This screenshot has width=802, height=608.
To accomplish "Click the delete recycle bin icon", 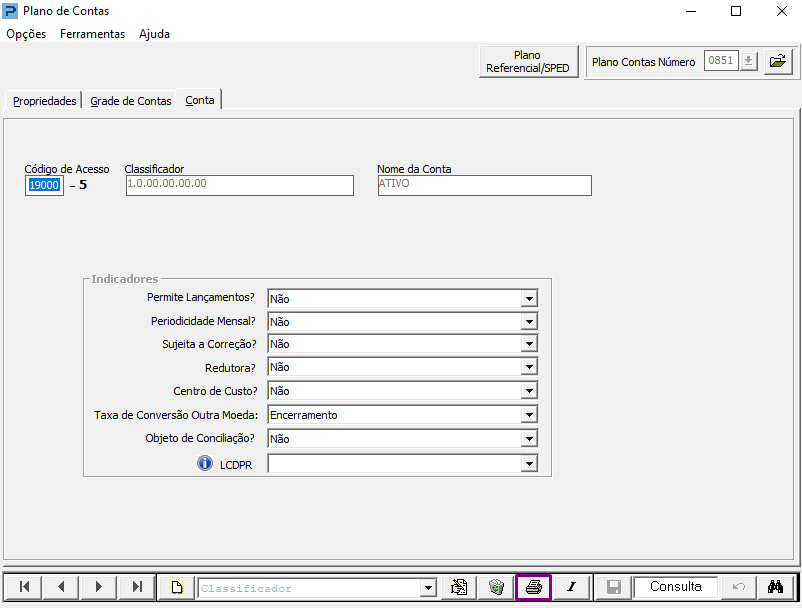I will [496, 587].
